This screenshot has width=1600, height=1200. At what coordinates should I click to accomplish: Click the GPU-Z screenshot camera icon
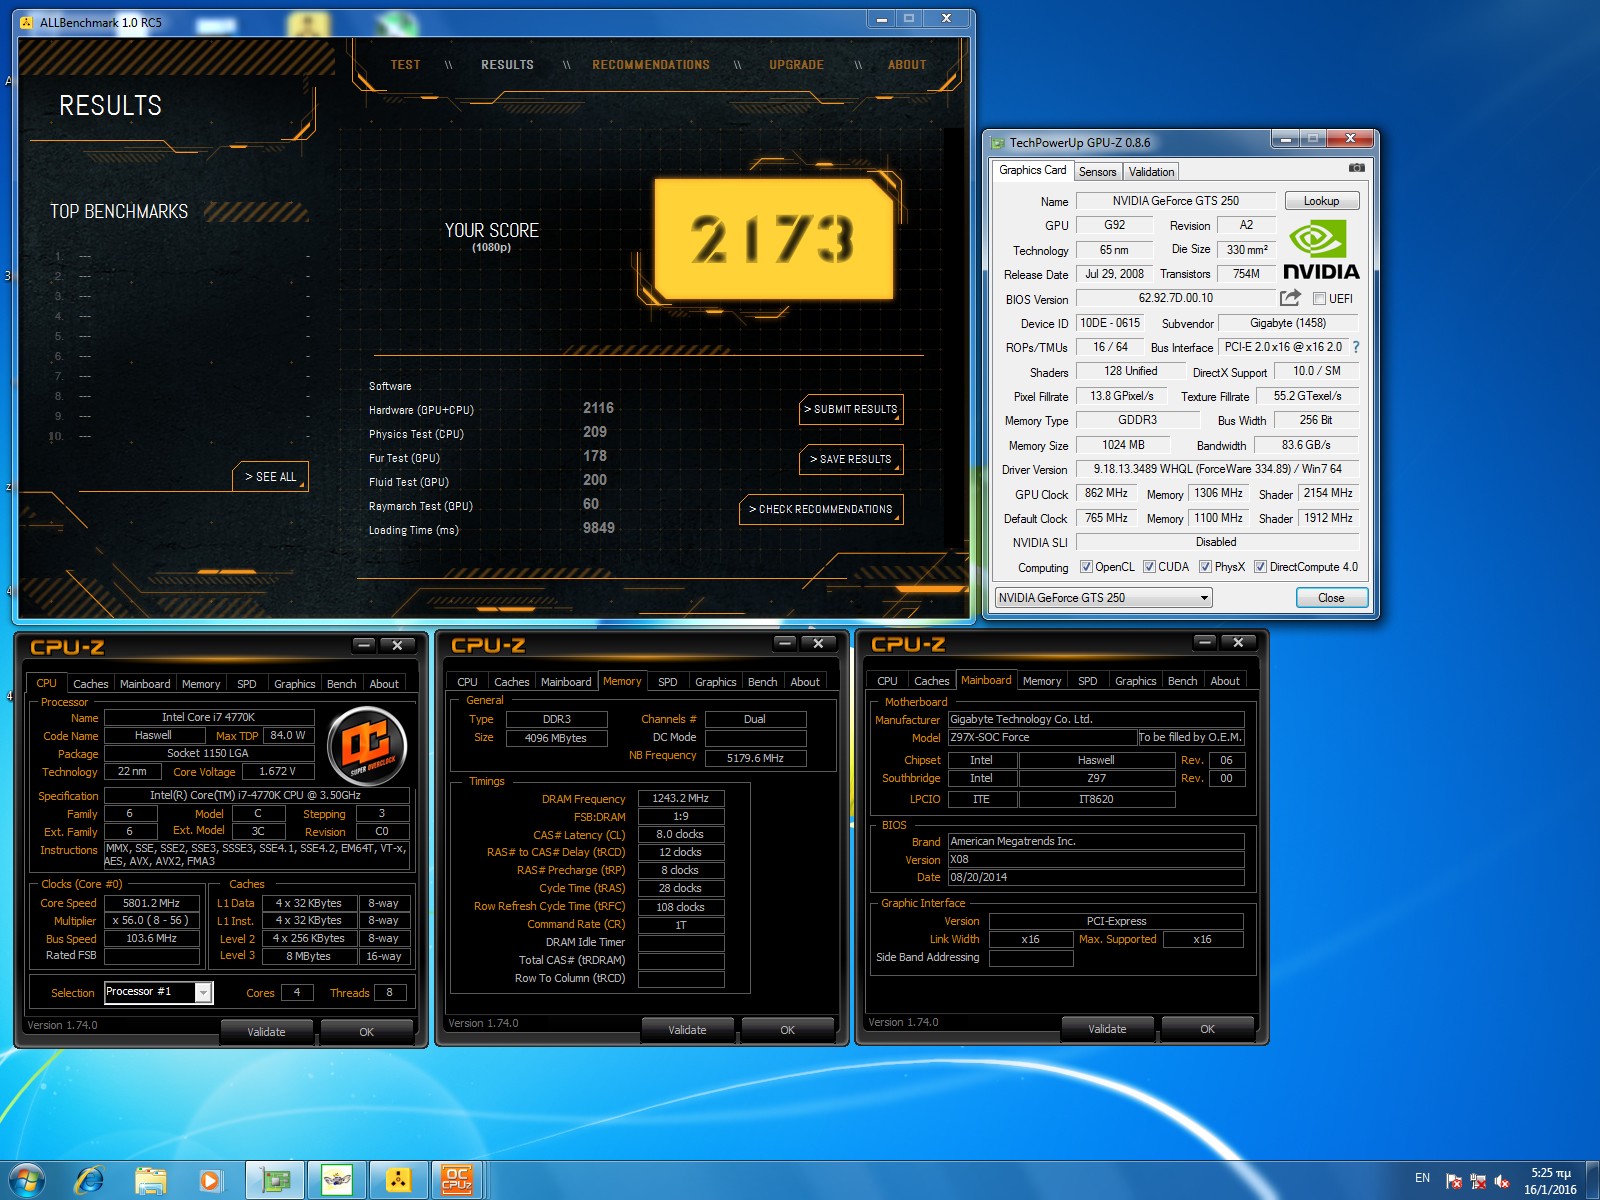pos(1356,168)
